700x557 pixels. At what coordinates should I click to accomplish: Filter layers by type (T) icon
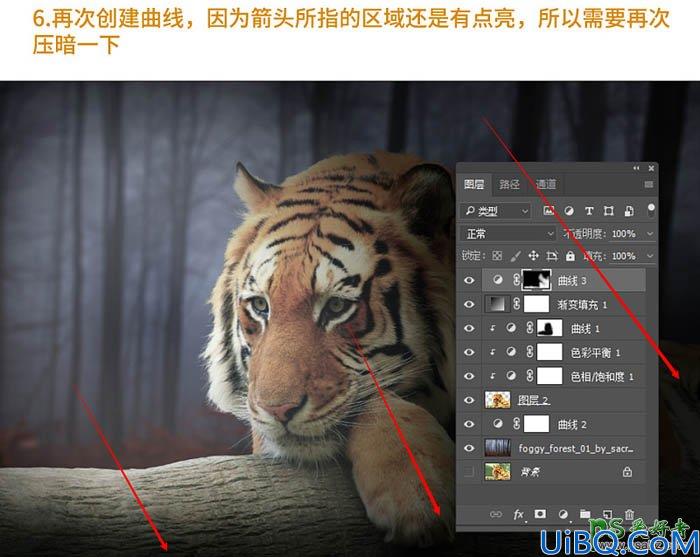[x=589, y=211]
